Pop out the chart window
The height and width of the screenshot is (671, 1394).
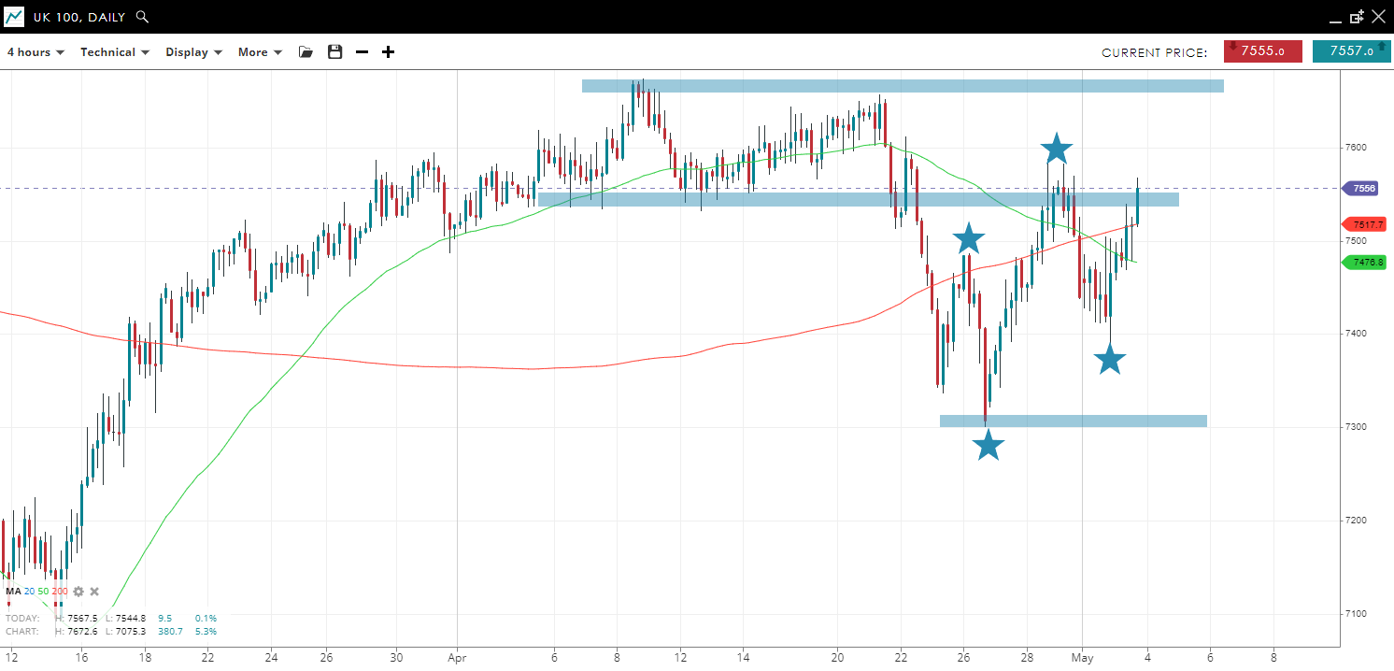[1357, 17]
